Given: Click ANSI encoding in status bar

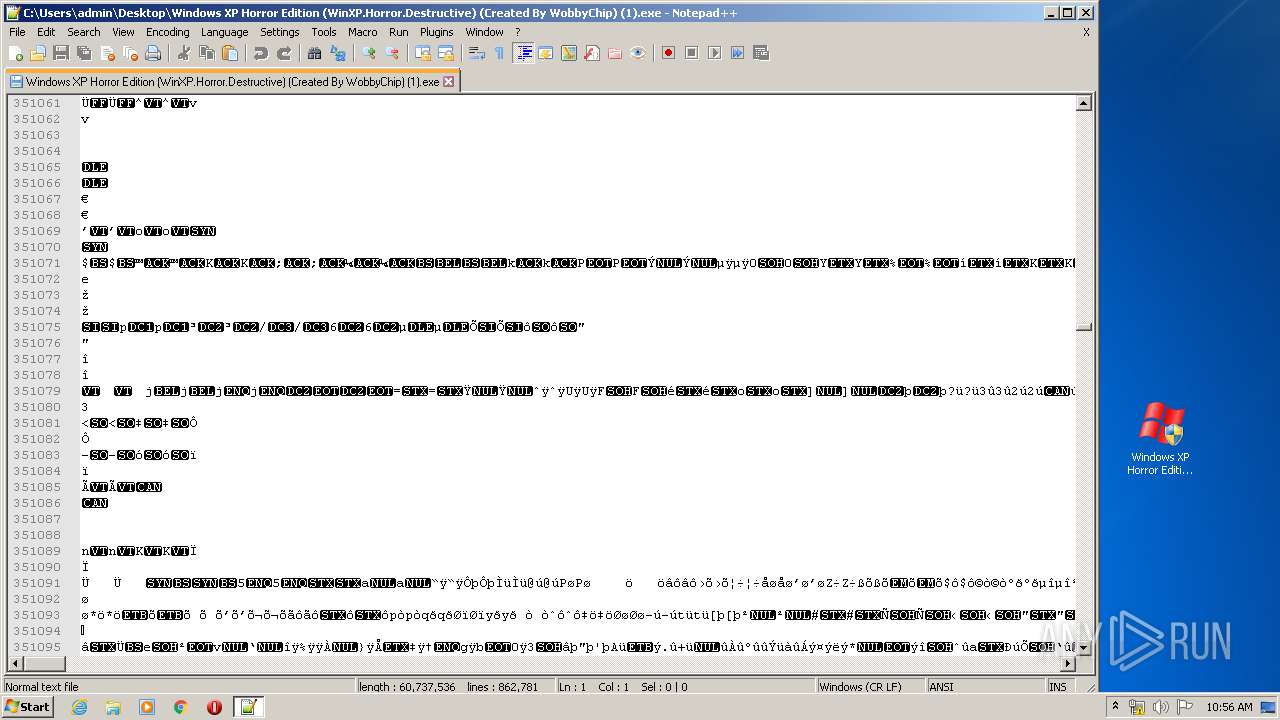Looking at the screenshot, I should pos(941,687).
